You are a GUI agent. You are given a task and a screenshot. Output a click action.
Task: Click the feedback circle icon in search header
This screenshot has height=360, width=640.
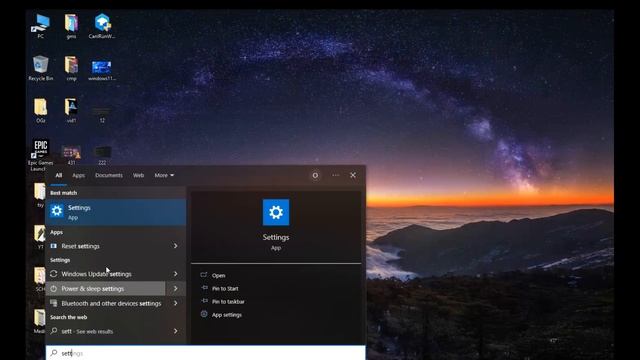coord(315,176)
